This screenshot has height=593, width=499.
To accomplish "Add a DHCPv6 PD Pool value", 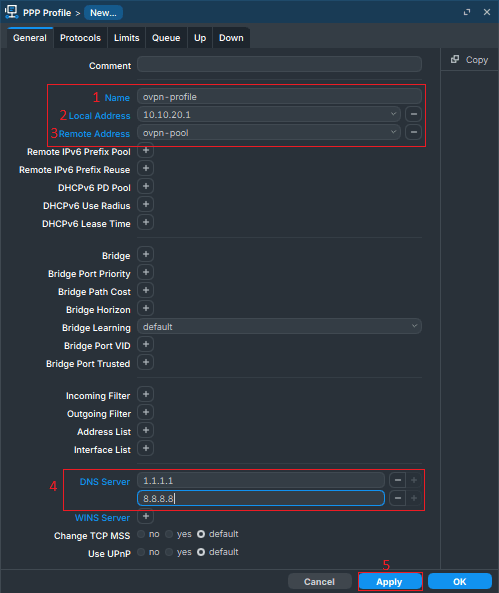I will tap(146, 186).
